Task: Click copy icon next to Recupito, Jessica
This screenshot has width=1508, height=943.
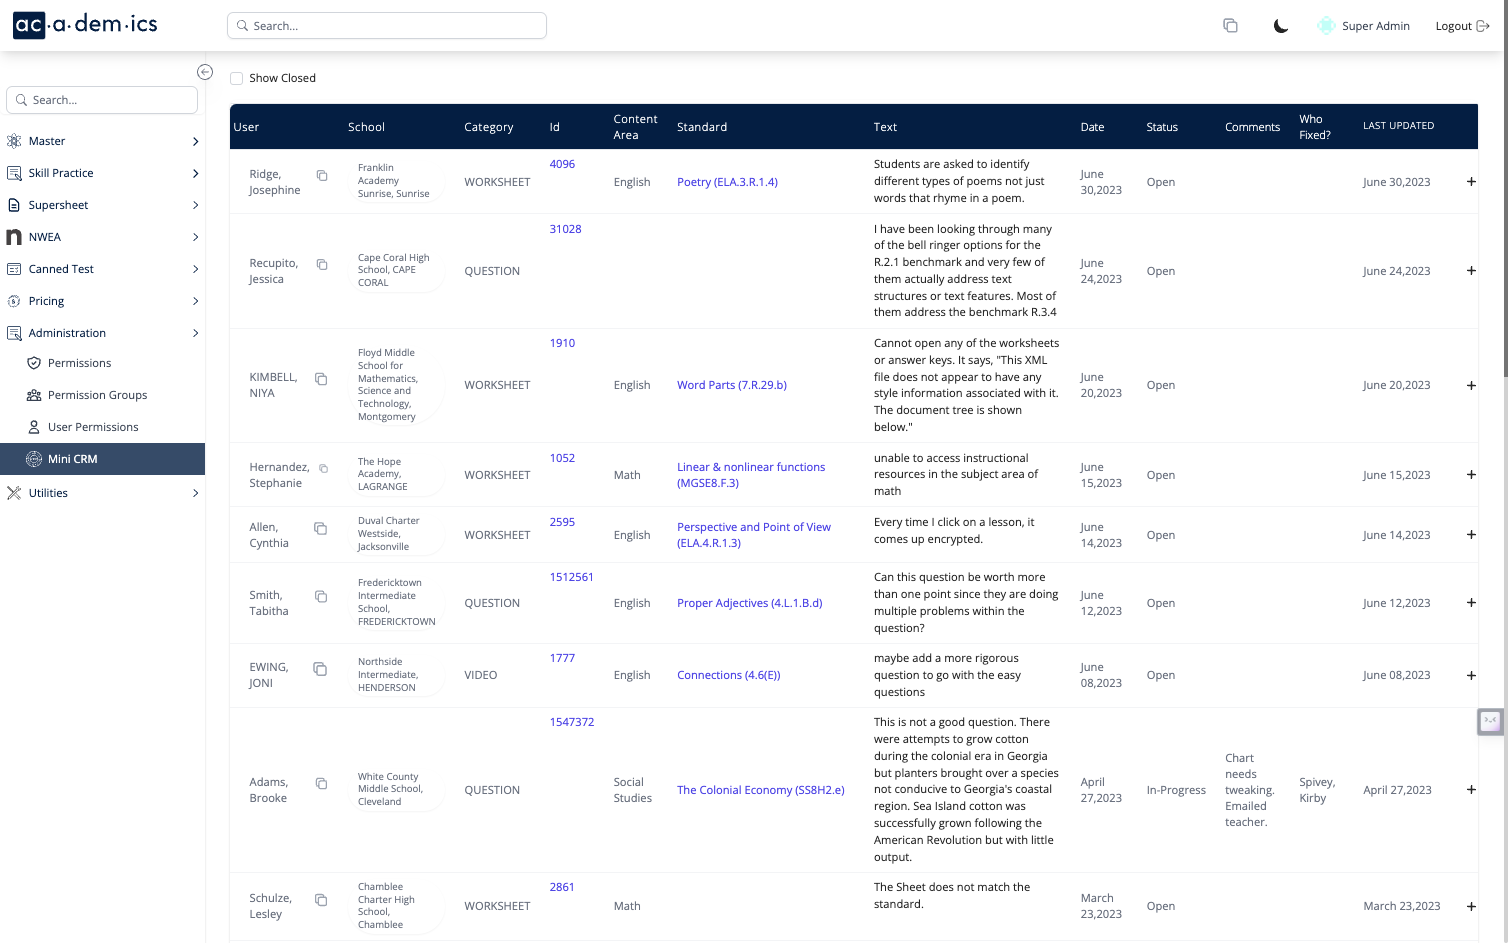Action: (x=322, y=264)
